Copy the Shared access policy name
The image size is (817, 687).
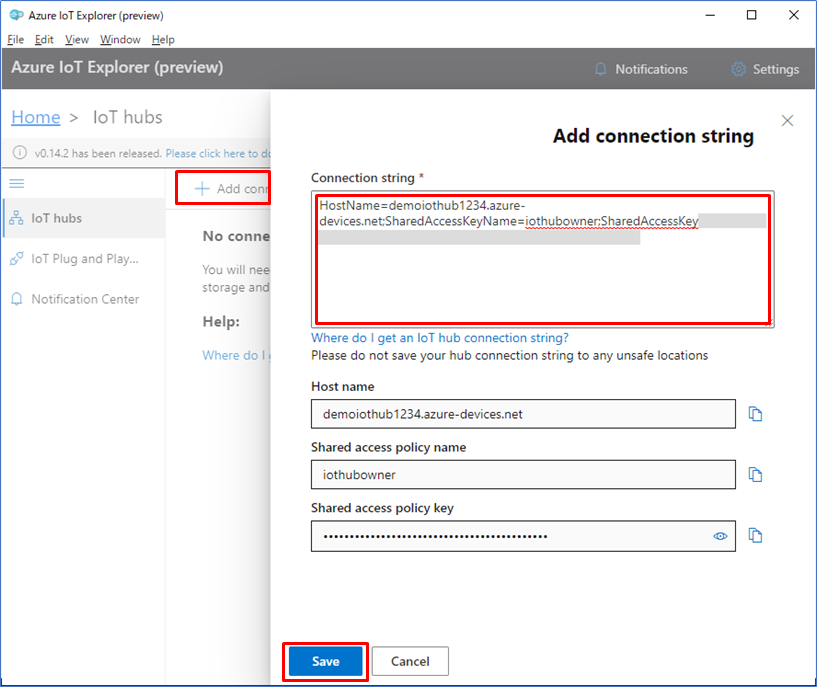click(x=756, y=474)
